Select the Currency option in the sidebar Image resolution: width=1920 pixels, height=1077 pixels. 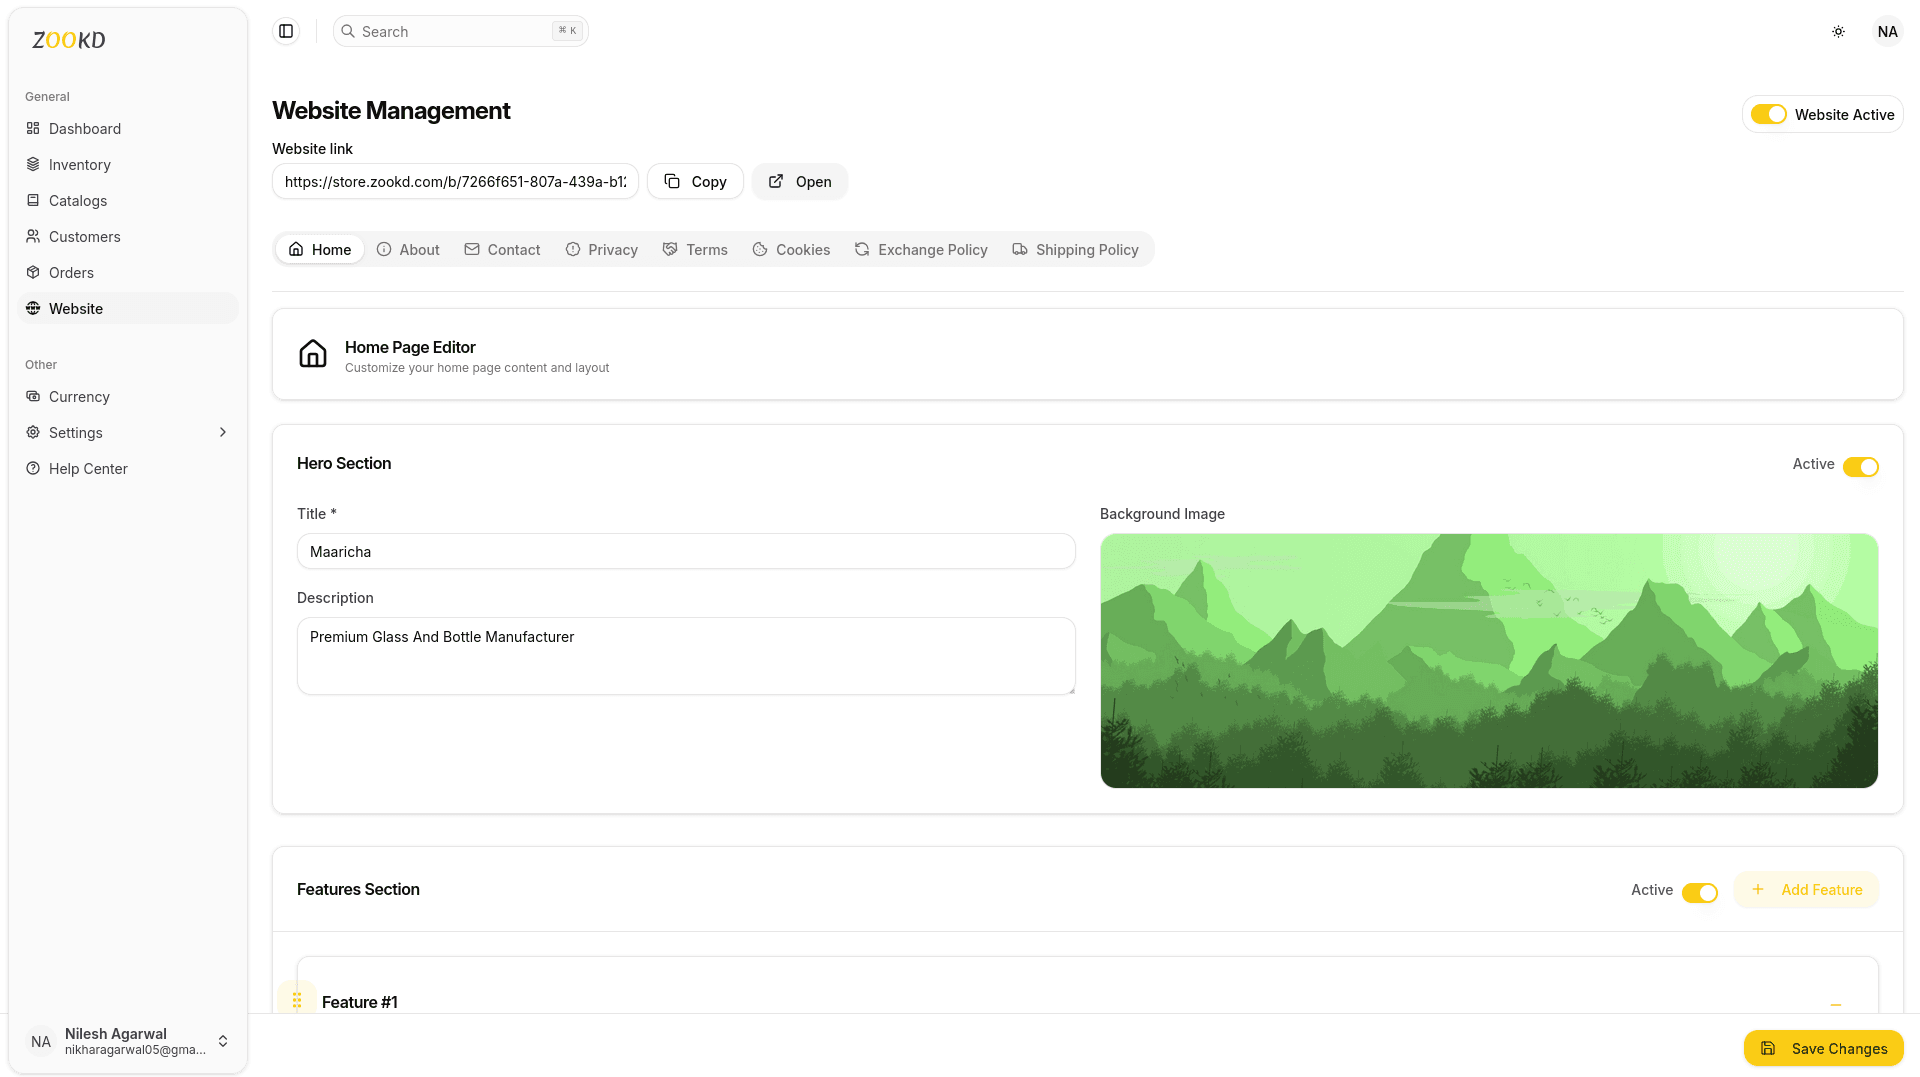[79, 396]
